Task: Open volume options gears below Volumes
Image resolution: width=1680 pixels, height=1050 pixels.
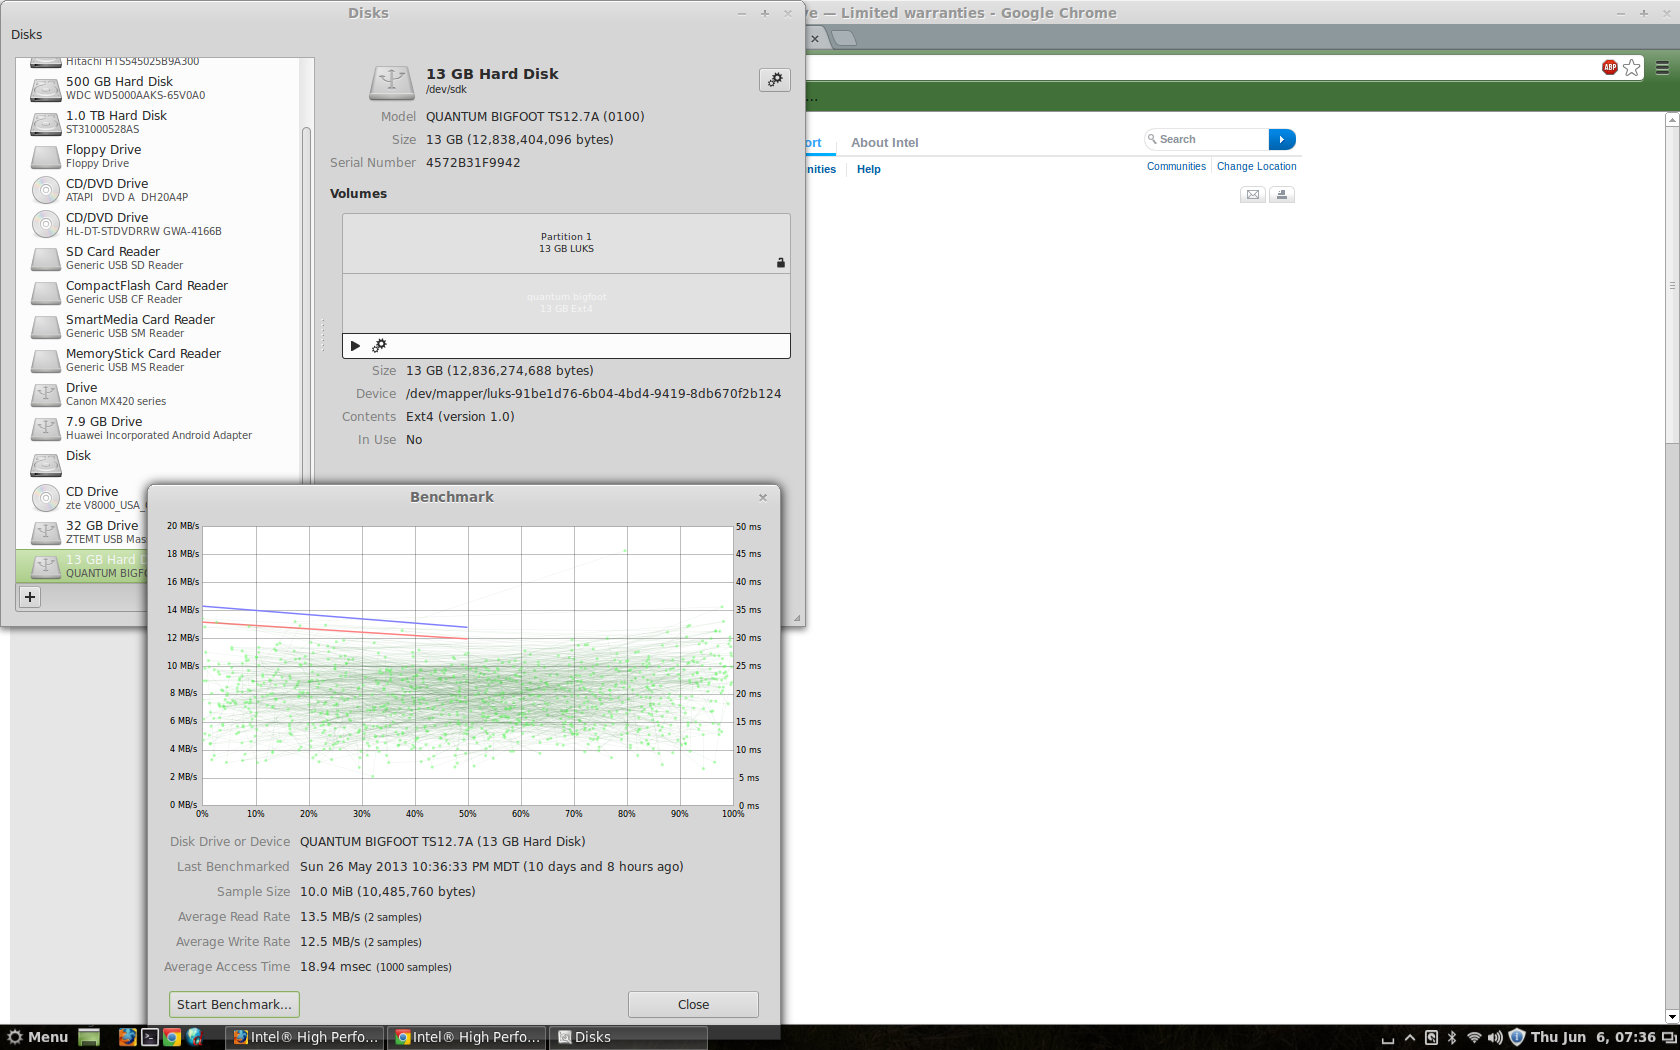Action: click(x=379, y=346)
